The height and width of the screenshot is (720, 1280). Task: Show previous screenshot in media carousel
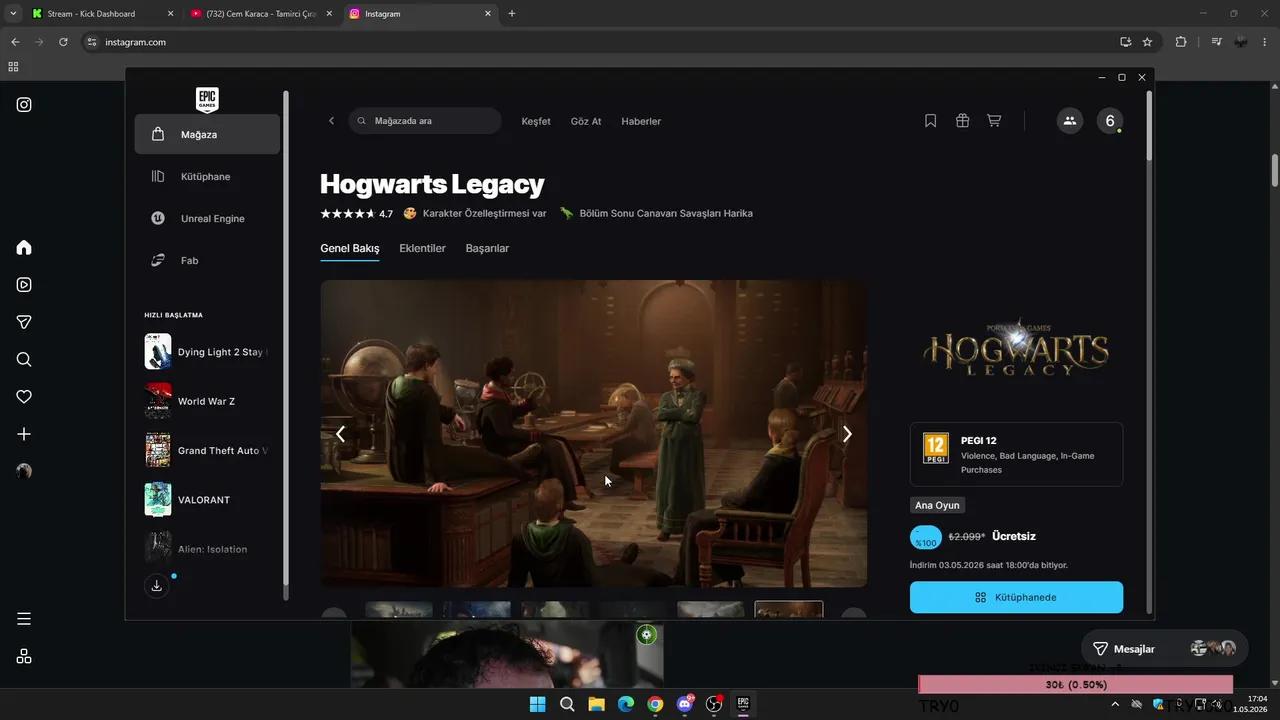coord(340,434)
